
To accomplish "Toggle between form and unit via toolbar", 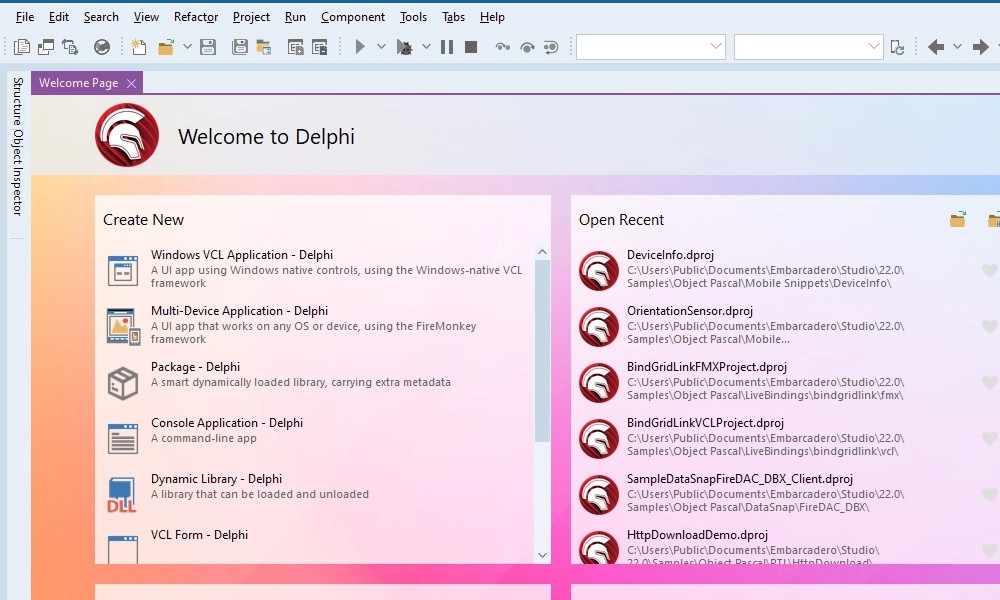I will (x=70, y=47).
